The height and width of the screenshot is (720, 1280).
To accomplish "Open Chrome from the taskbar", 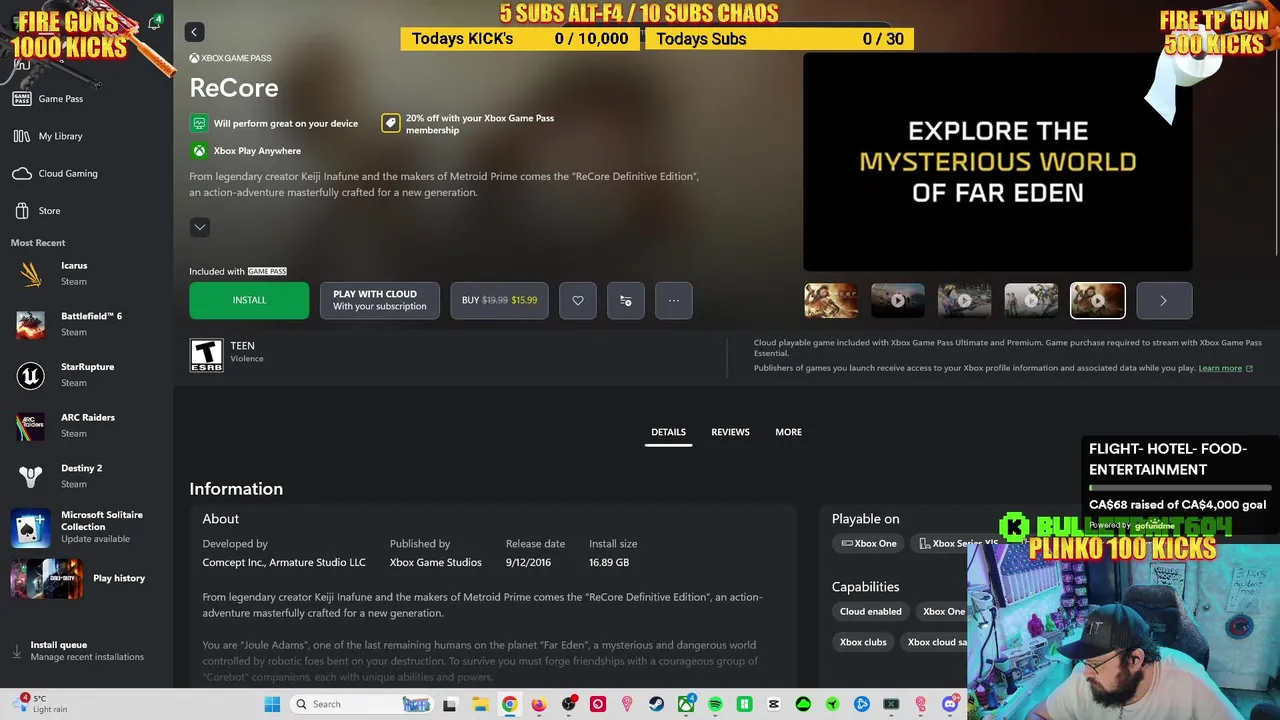I will [x=509, y=704].
